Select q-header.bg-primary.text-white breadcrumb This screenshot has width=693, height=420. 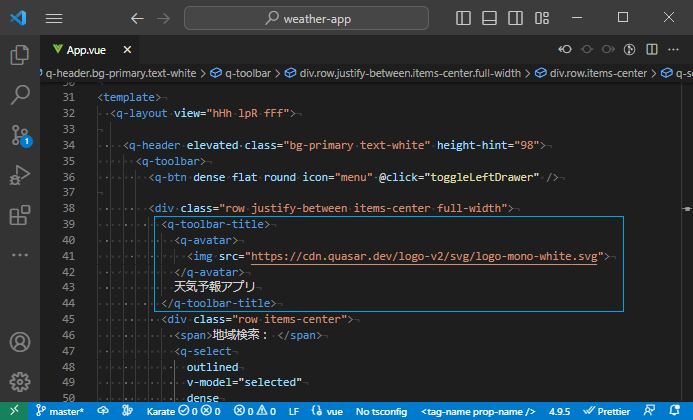pyautogui.click(x=120, y=73)
